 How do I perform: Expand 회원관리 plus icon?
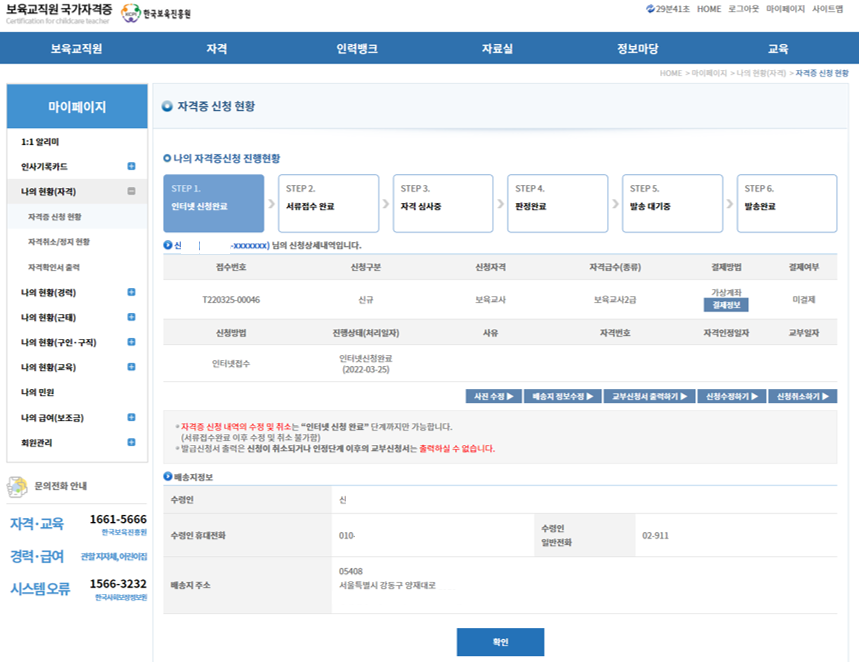coord(131,442)
